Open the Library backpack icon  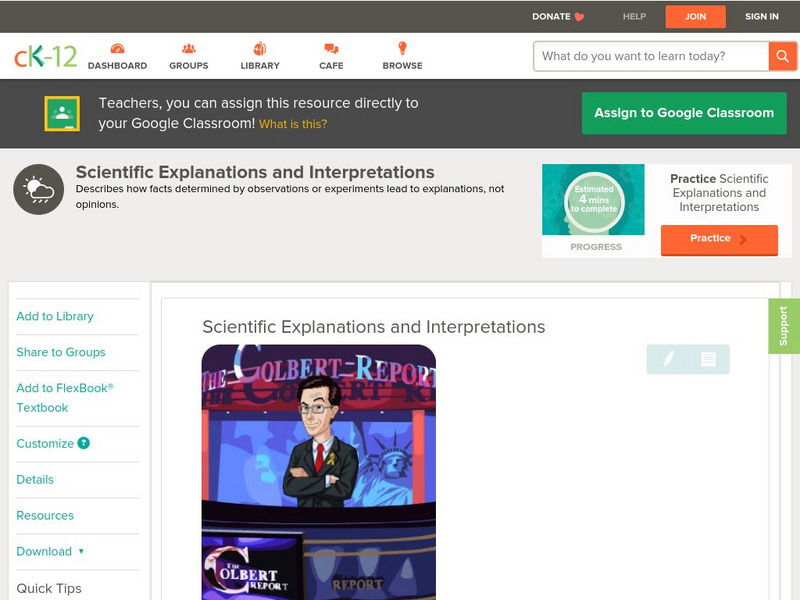260,48
